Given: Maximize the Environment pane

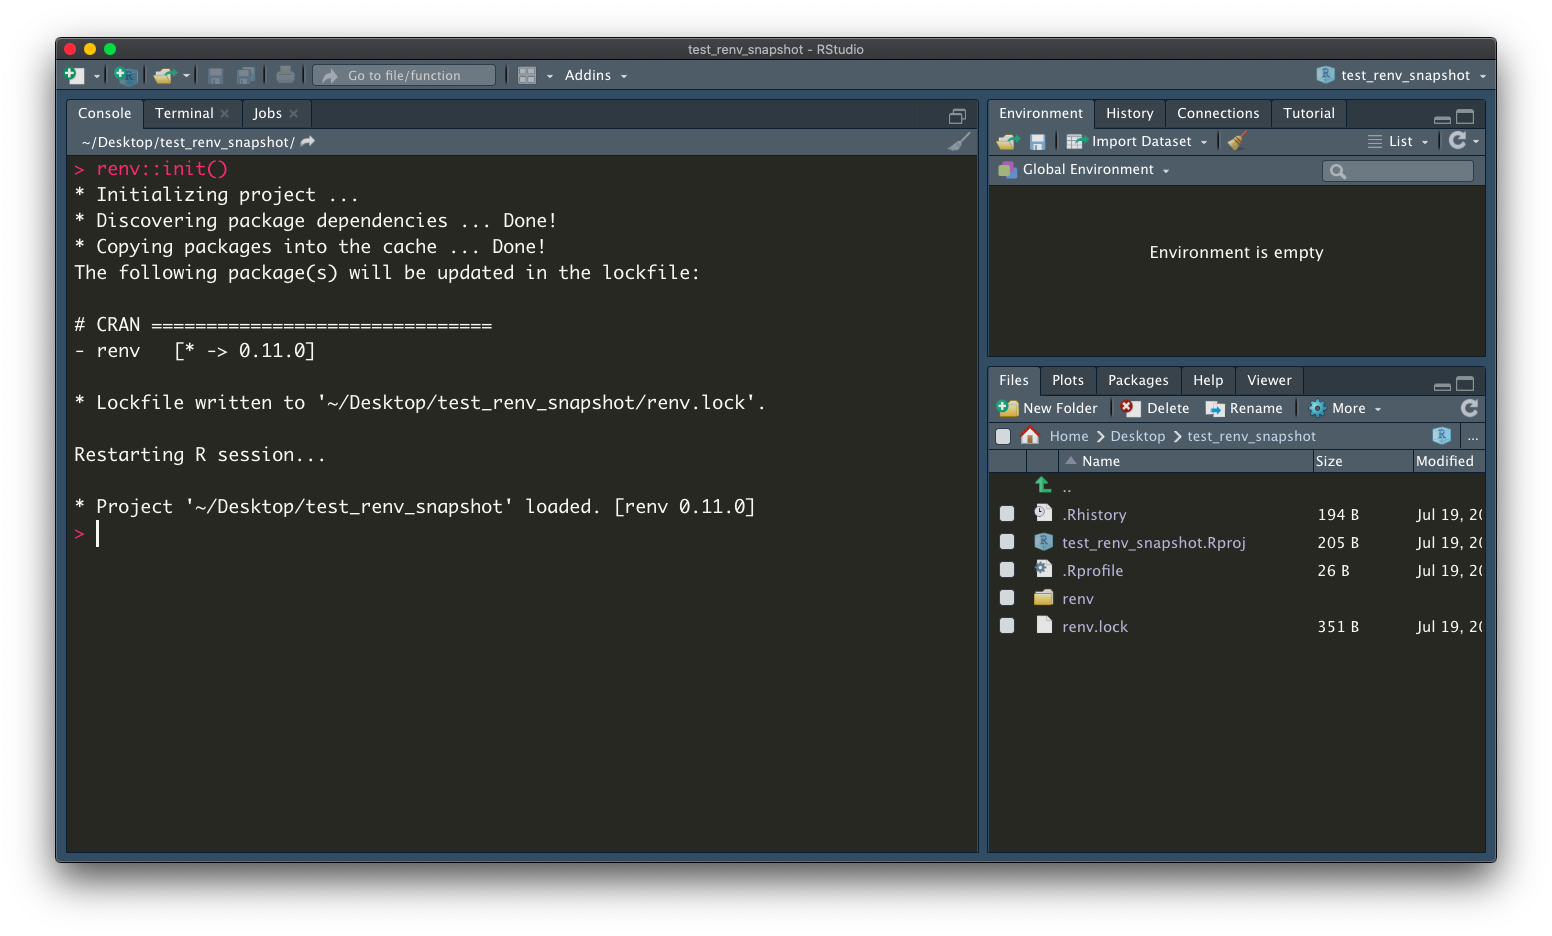Looking at the screenshot, I should point(1465,117).
